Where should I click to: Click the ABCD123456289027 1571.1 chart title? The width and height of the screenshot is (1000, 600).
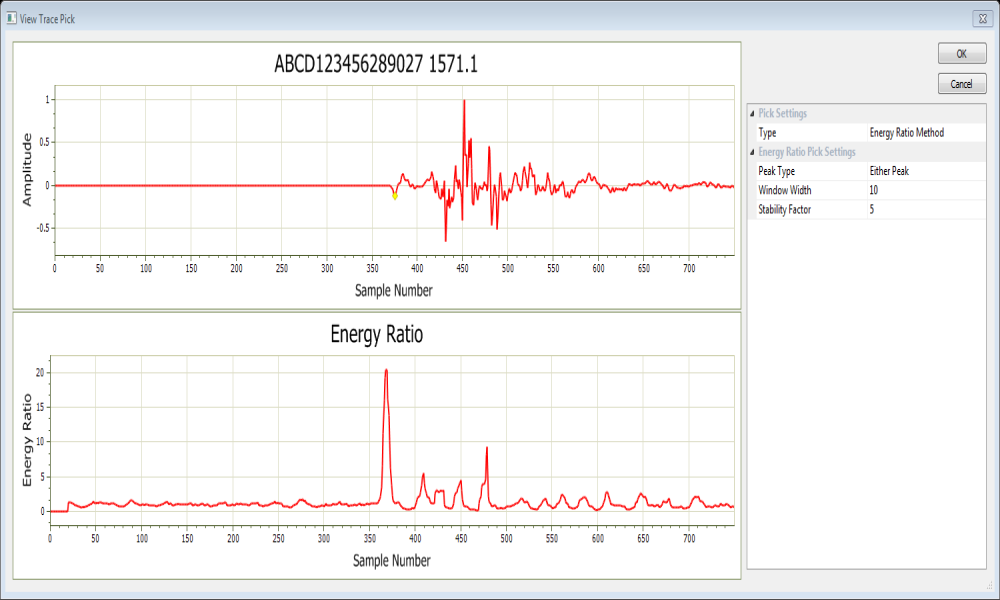click(x=376, y=65)
